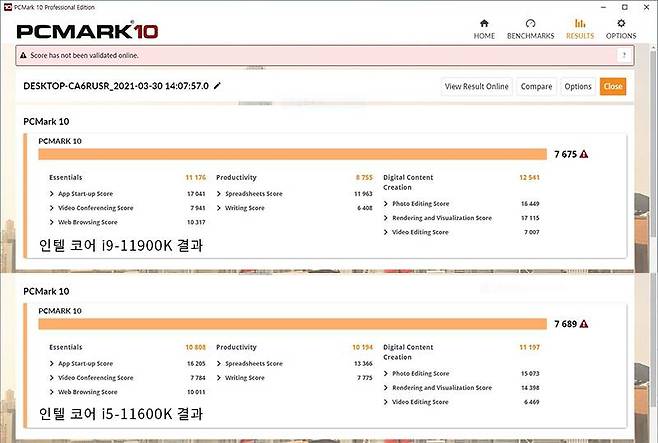Click the PCMark 10 window title bar icon

8,7
